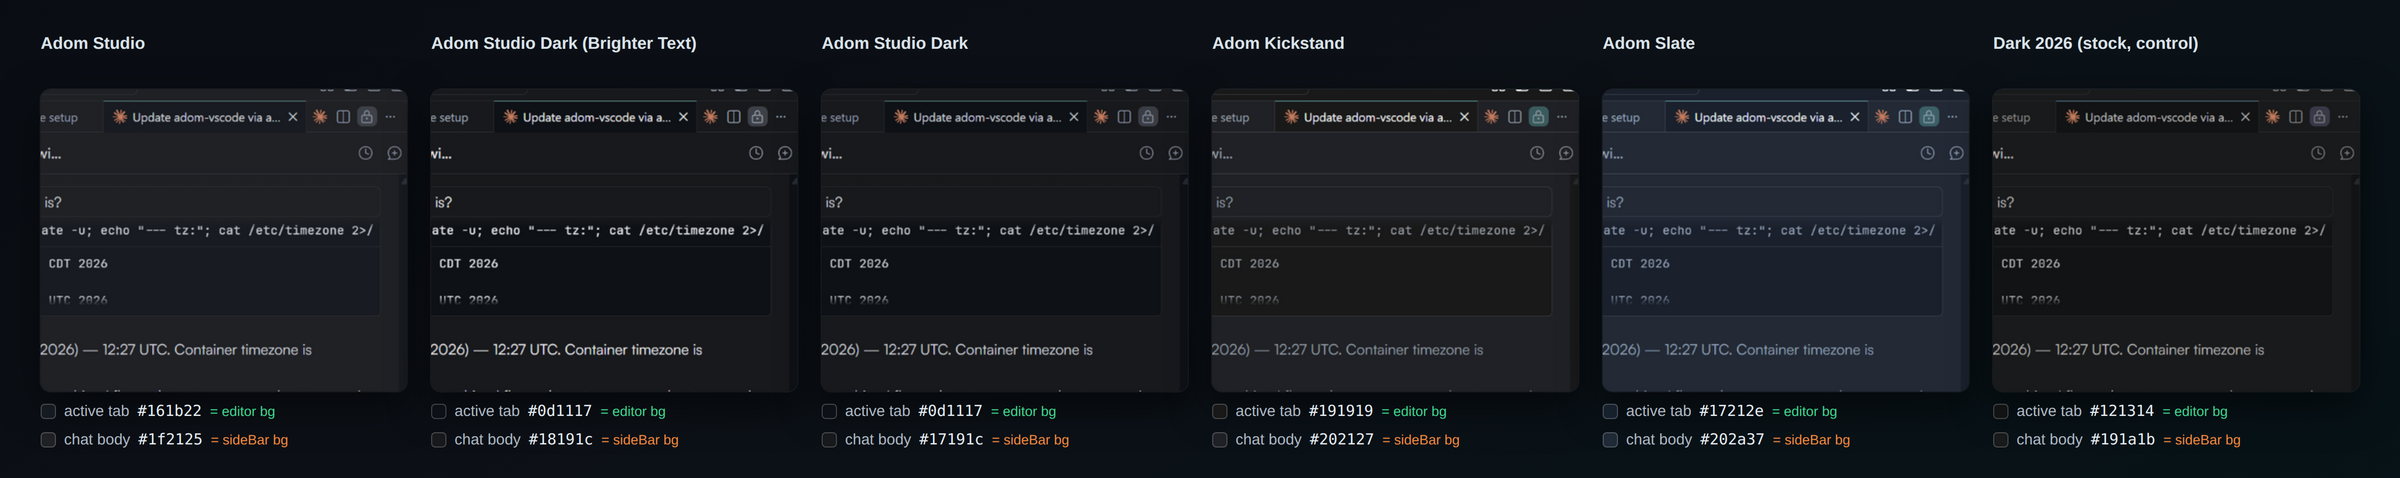Click the 'Adom Kickstand' heading

click(x=1278, y=43)
